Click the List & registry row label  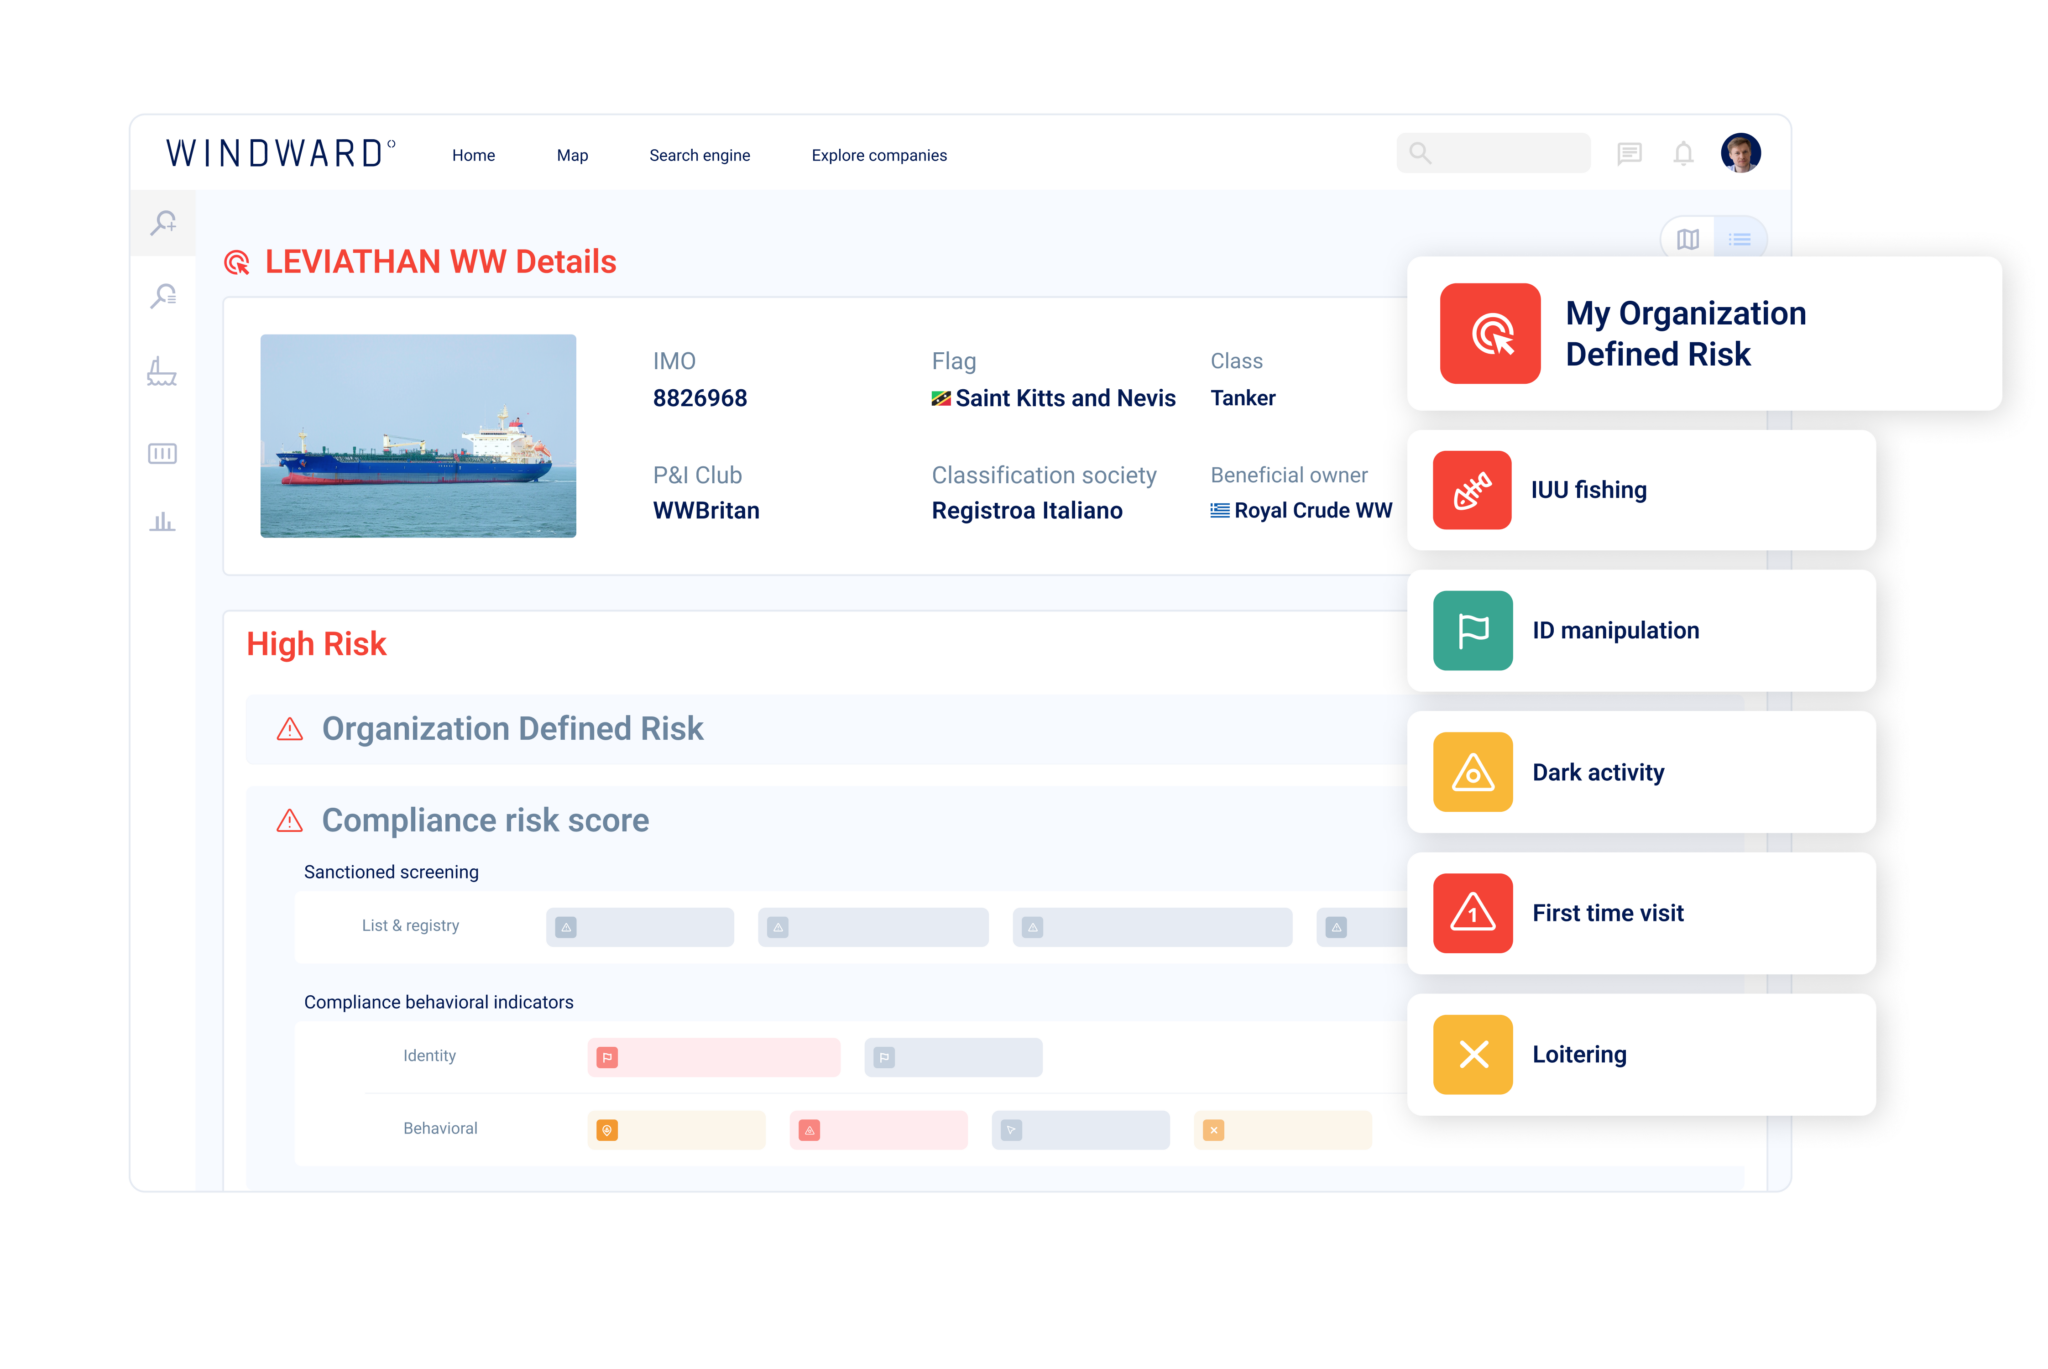[x=410, y=926]
